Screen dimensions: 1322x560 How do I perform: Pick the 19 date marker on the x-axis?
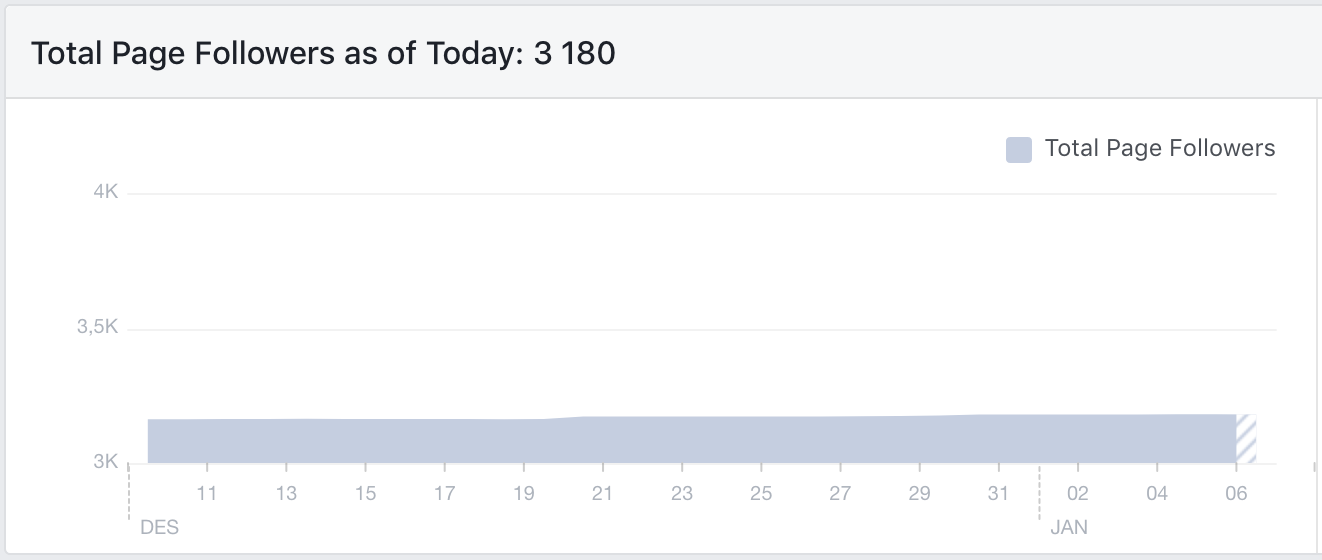[x=523, y=493]
